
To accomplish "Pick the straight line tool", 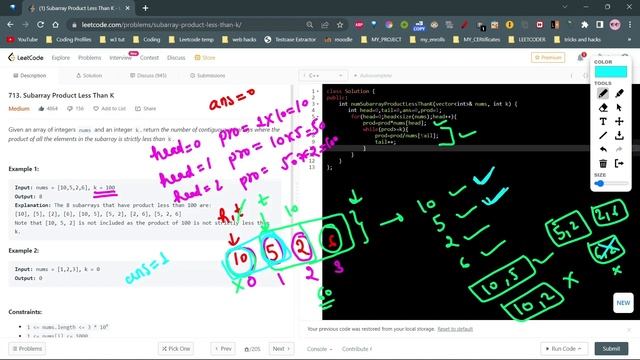I will [x=603, y=136].
